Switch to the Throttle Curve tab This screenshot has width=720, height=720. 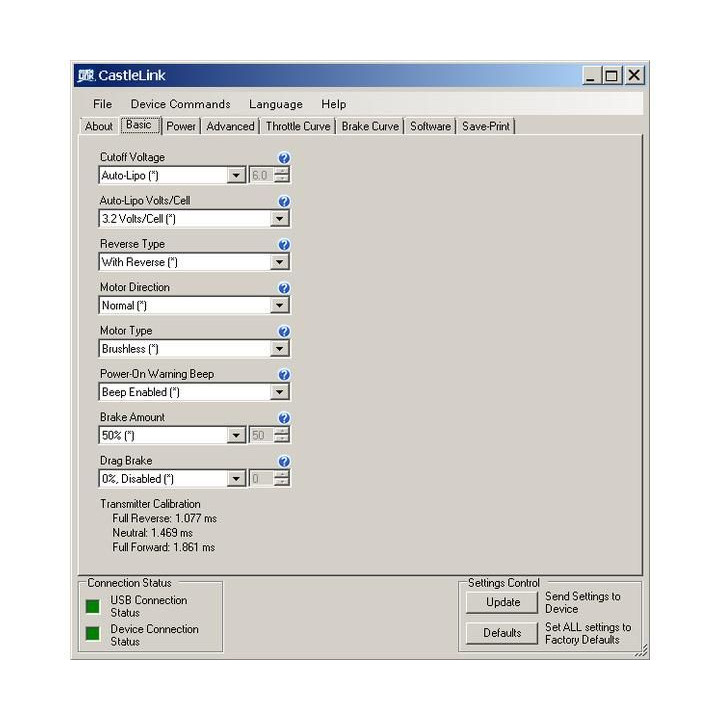(298, 126)
